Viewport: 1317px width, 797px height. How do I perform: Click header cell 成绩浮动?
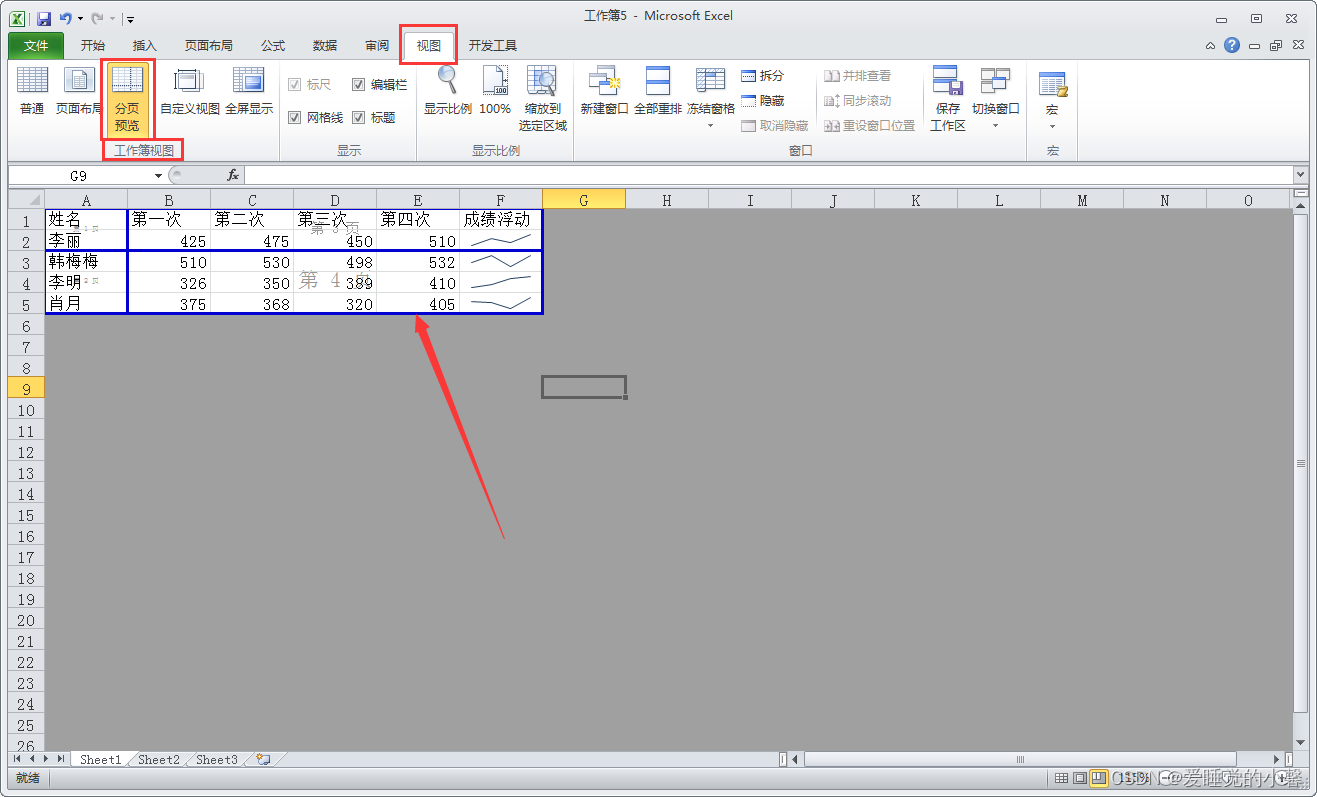pos(501,220)
